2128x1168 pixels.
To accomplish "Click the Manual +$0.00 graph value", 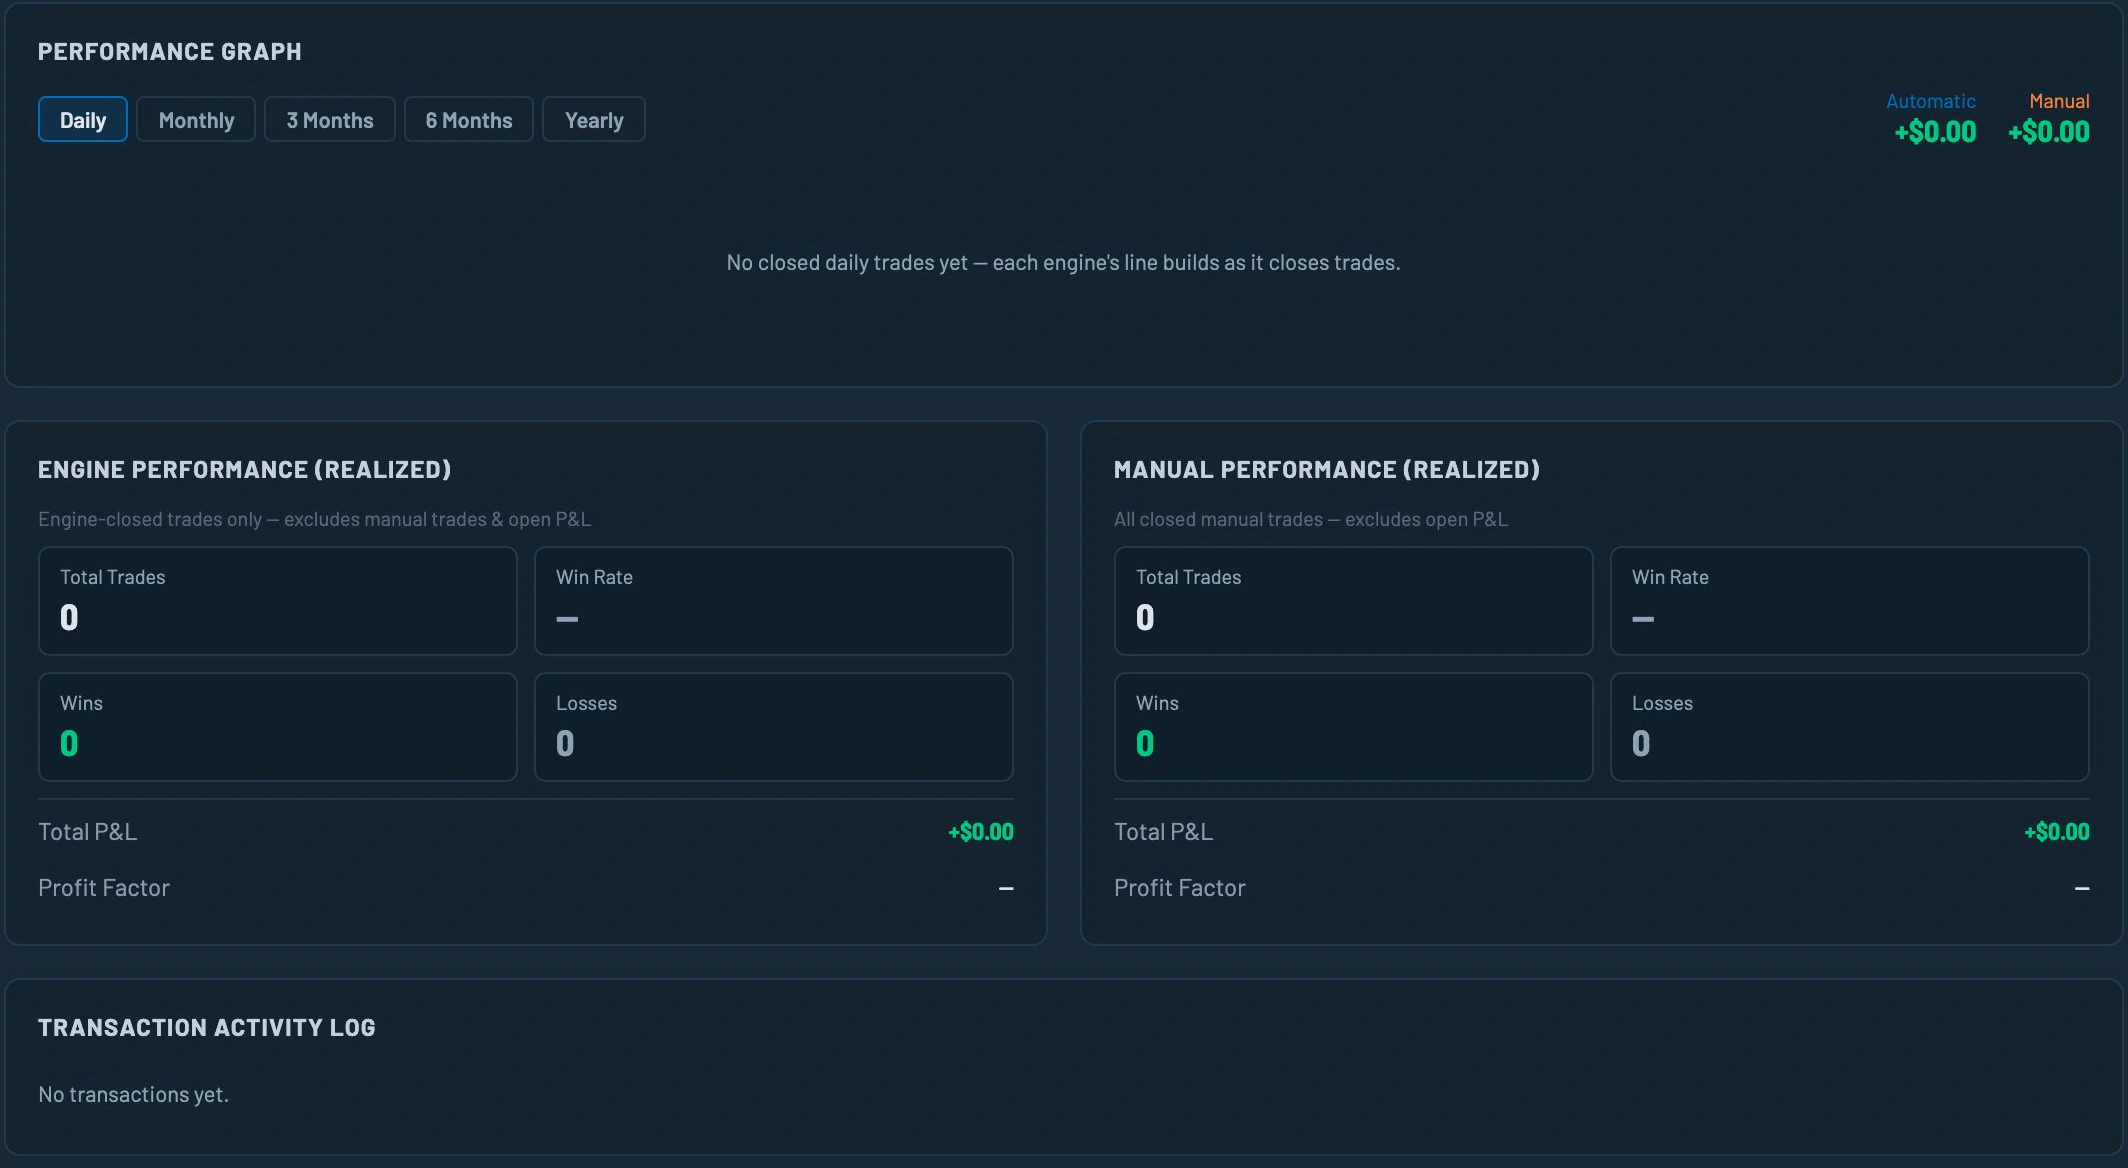I will coord(2049,132).
